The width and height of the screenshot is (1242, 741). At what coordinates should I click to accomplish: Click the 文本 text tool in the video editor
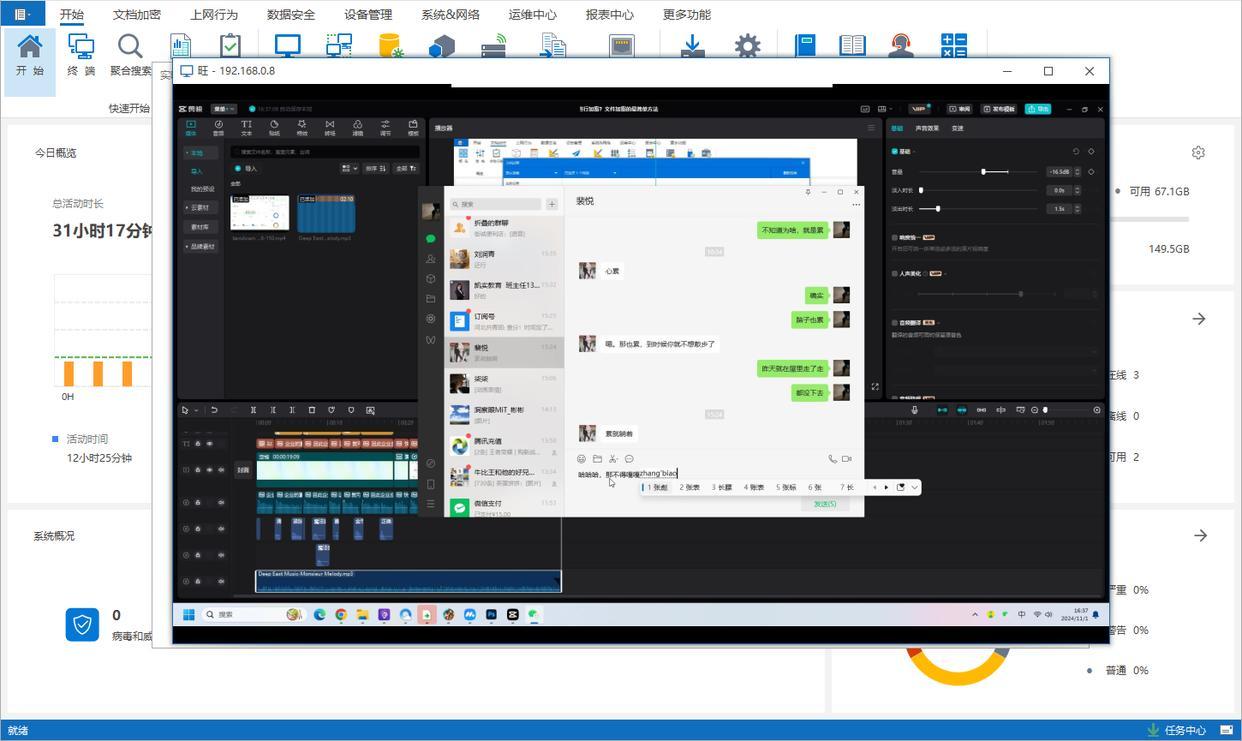click(x=246, y=127)
